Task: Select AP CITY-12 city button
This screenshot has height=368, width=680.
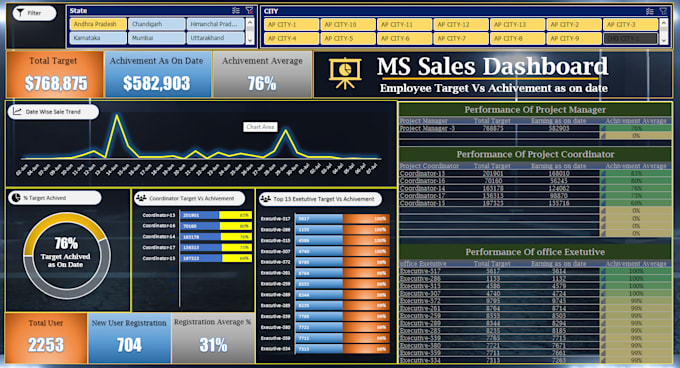Action: pos(461,25)
